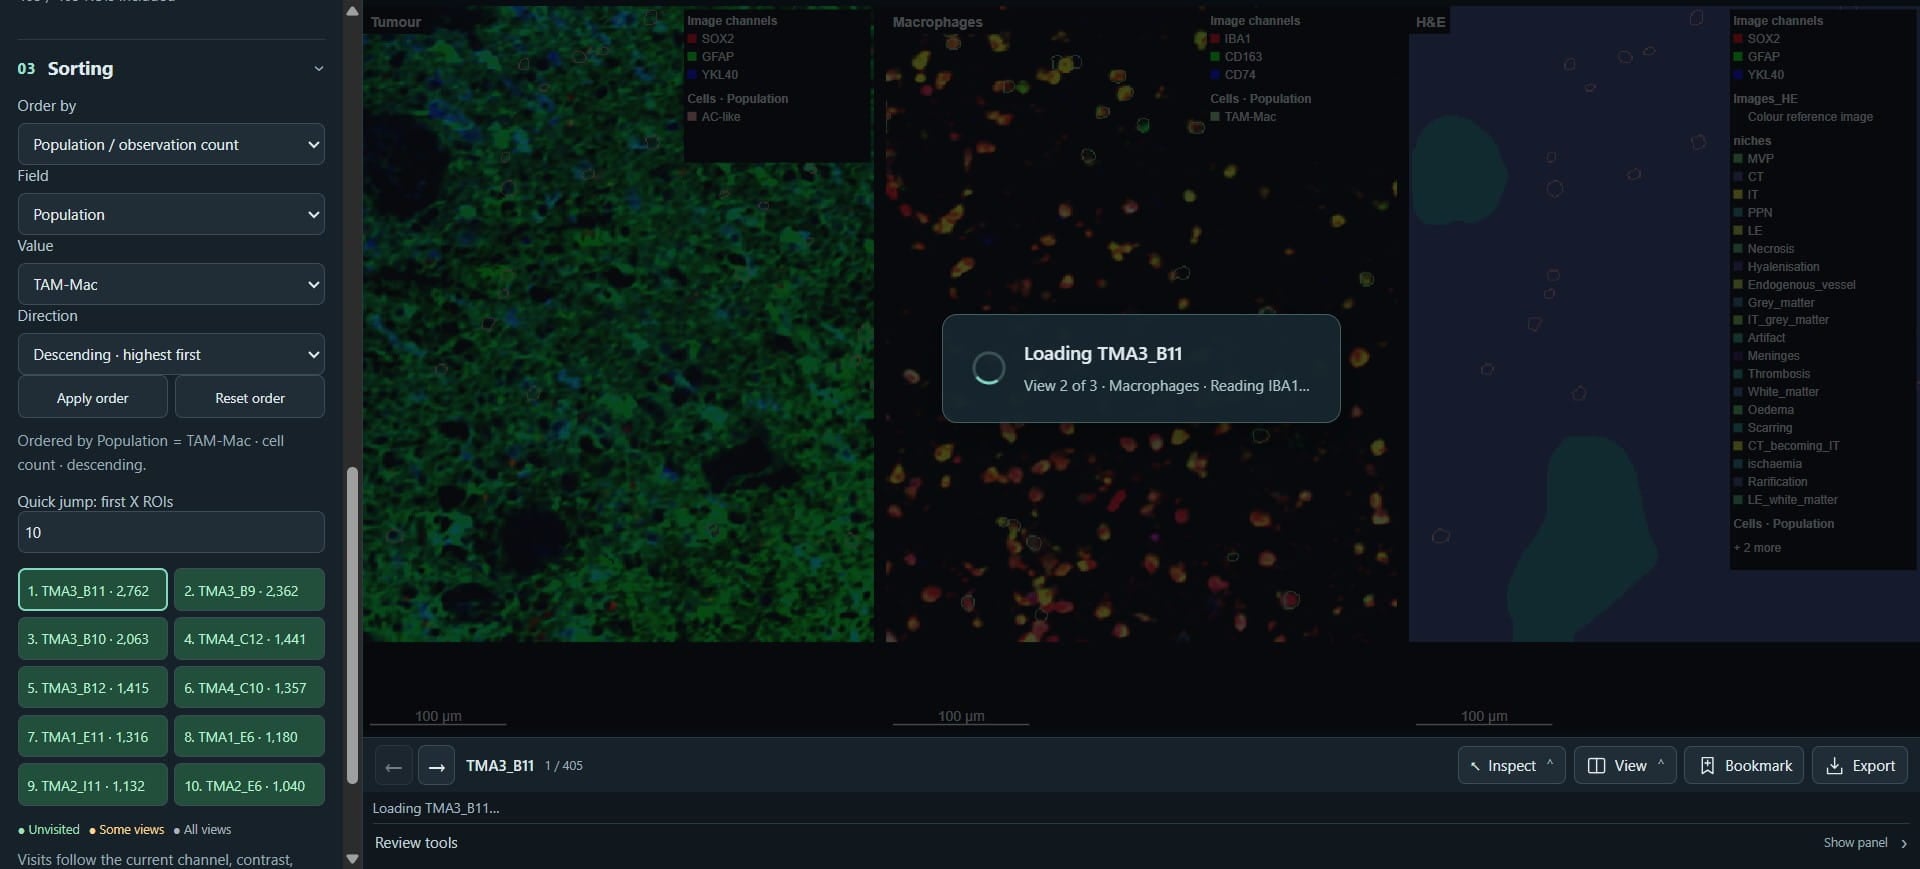Show the Review tools panel
The width and height of the screenshot is (1920, 869).
[x=1865, y=843]
